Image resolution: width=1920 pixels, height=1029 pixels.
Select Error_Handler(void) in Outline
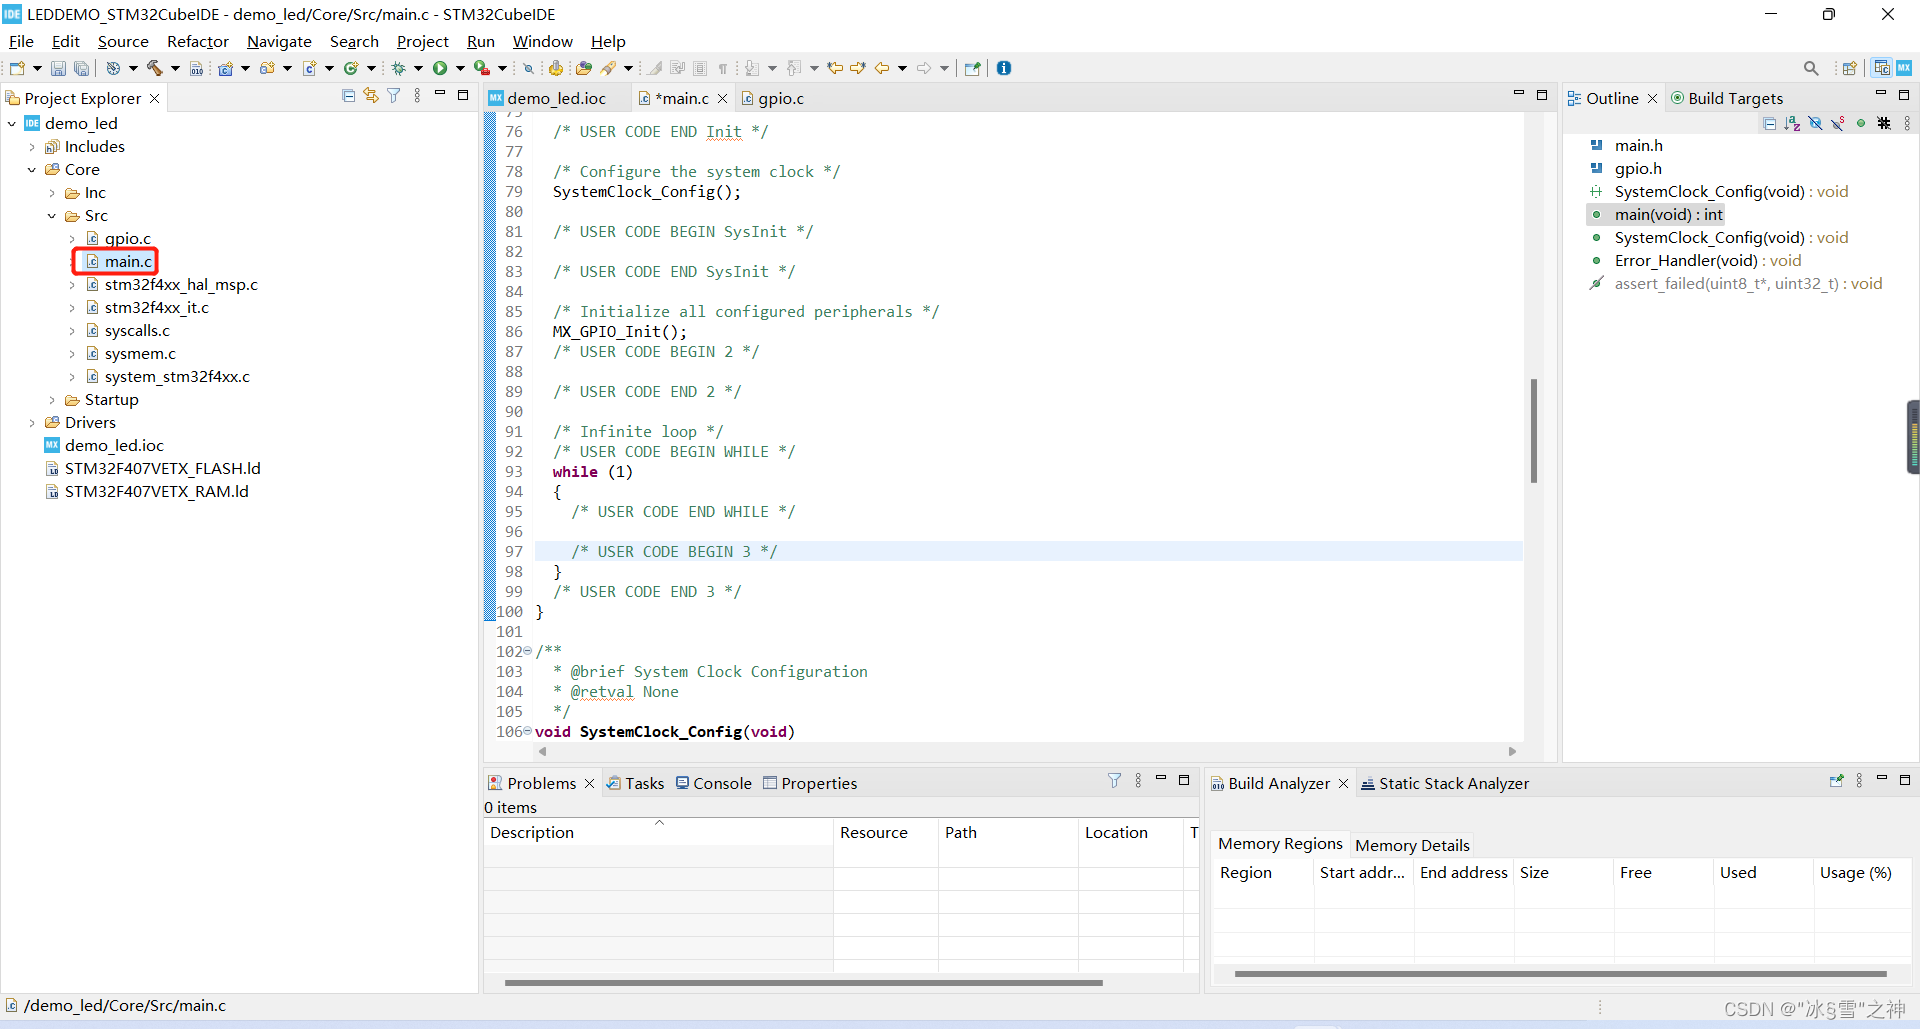(x=1707, y=260)
